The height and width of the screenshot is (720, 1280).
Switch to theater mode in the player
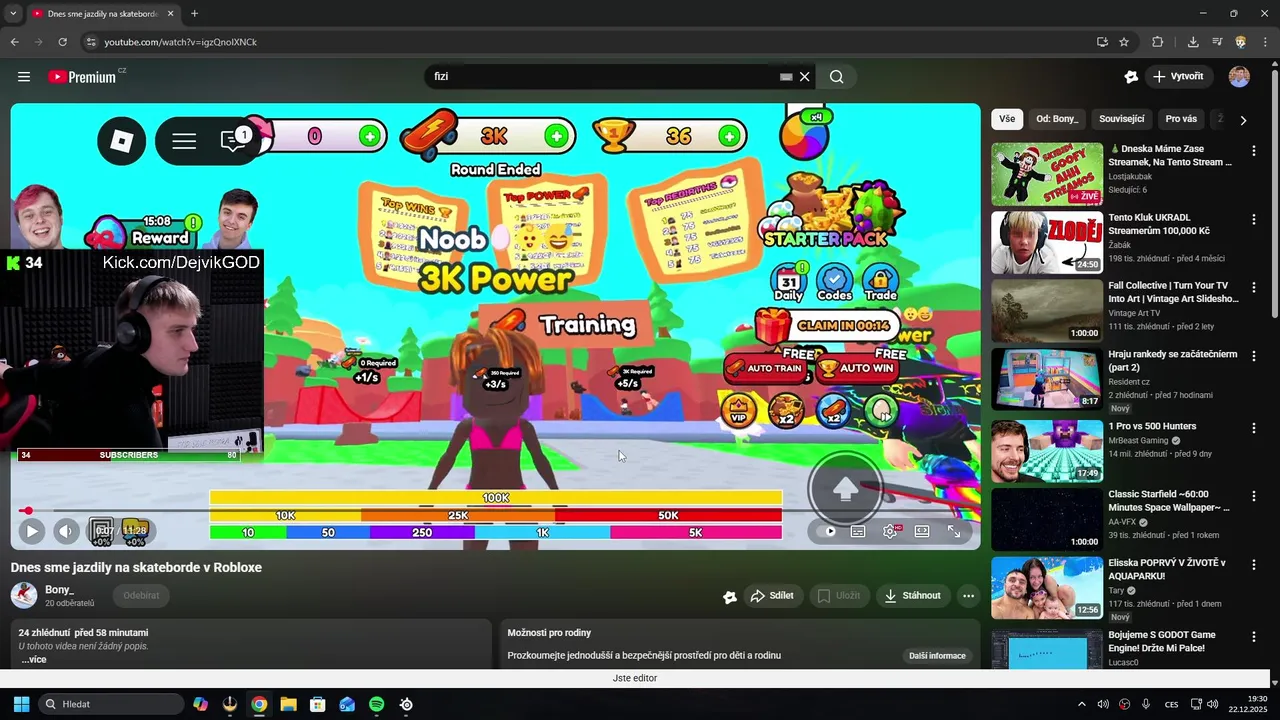pos(922,532)
